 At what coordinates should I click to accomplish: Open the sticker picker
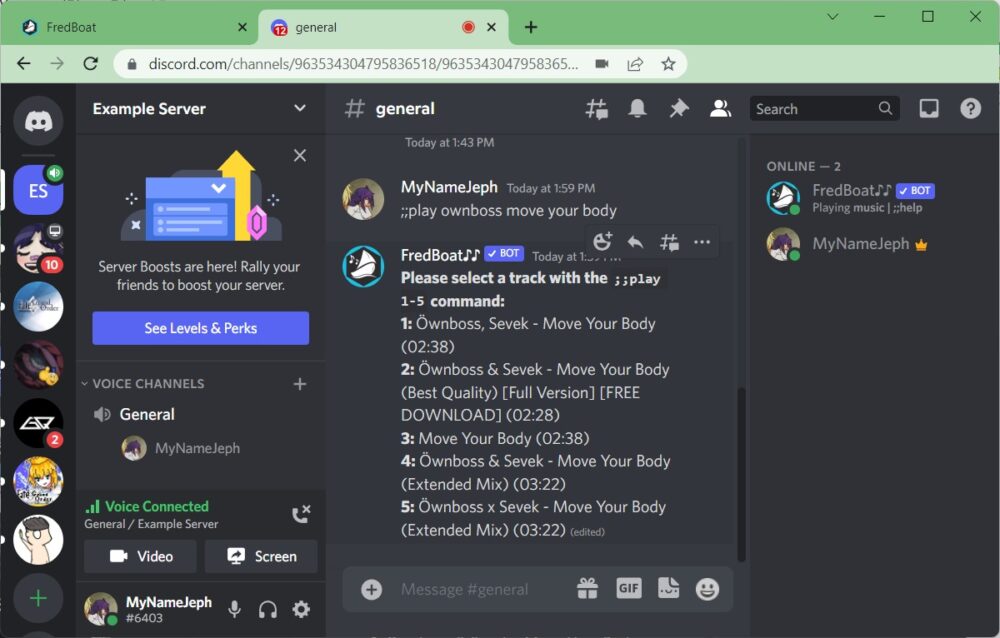point(668,589)
